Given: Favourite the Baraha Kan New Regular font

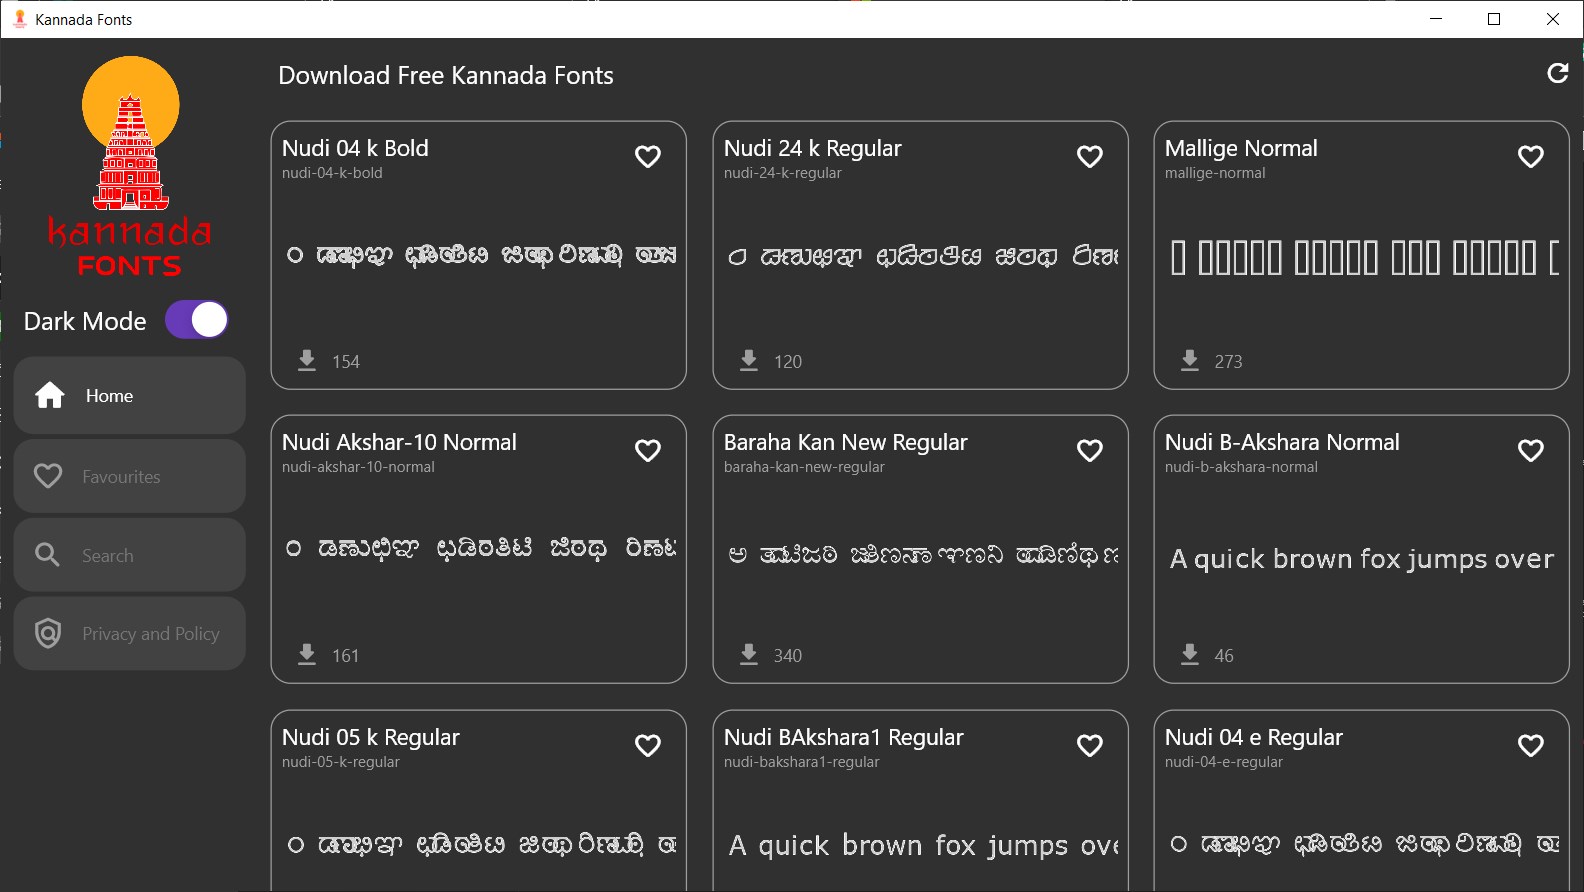Looking at the screenshot, I should pos(1090,451).
